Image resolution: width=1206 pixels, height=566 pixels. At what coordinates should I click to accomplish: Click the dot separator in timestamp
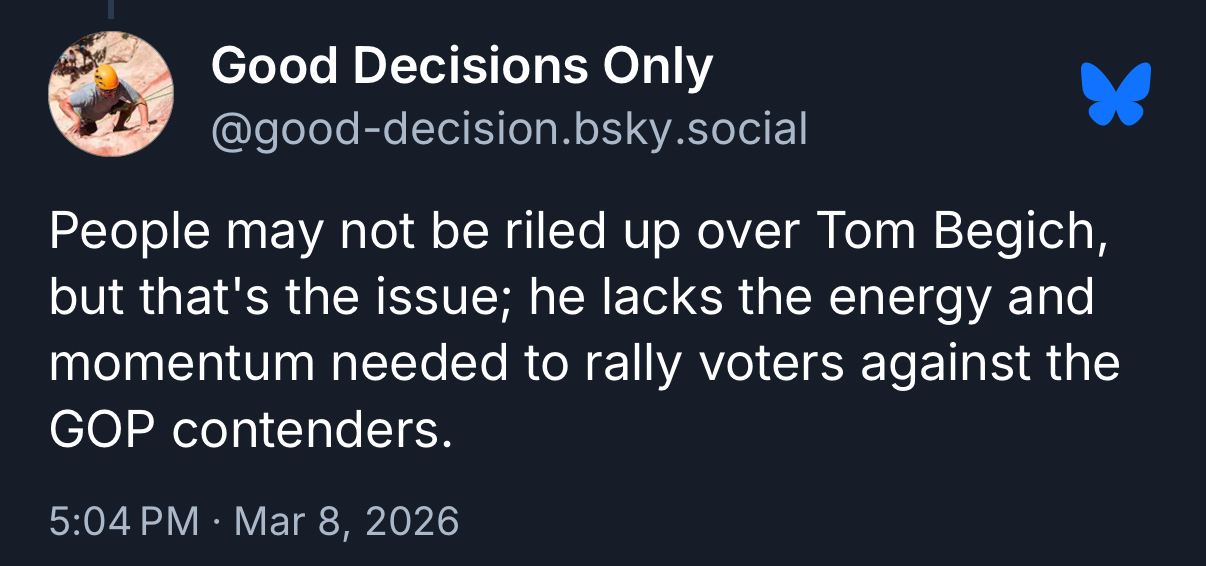pos(217,521)
